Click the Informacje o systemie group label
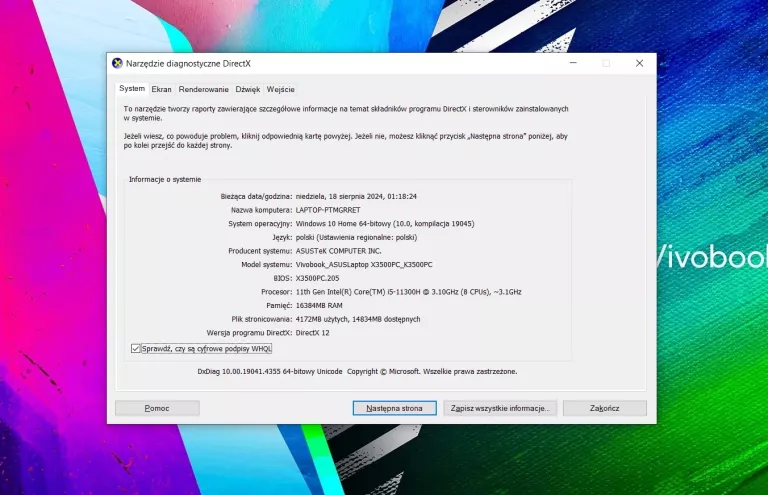Screen dimensions: 768x495 pyautogui.click(x=165, y=180)
